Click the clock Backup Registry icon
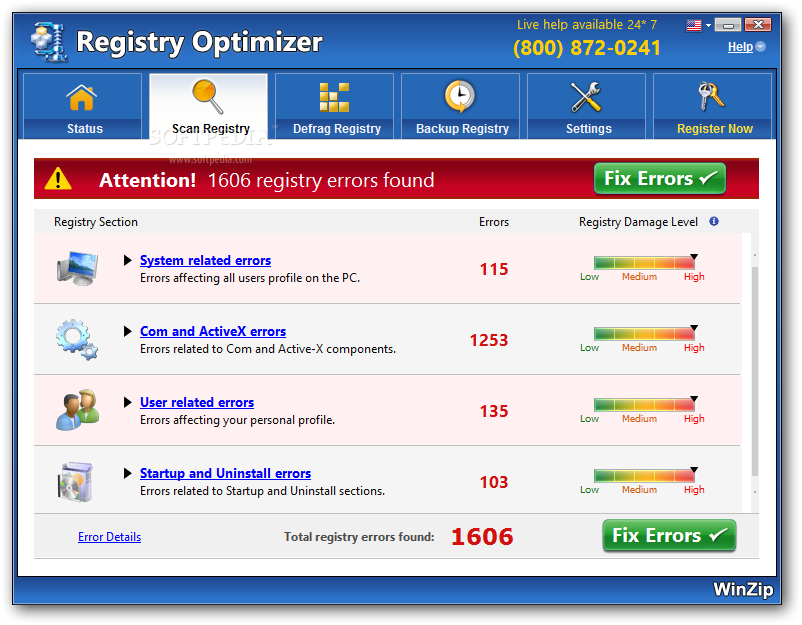 [459, 96]
